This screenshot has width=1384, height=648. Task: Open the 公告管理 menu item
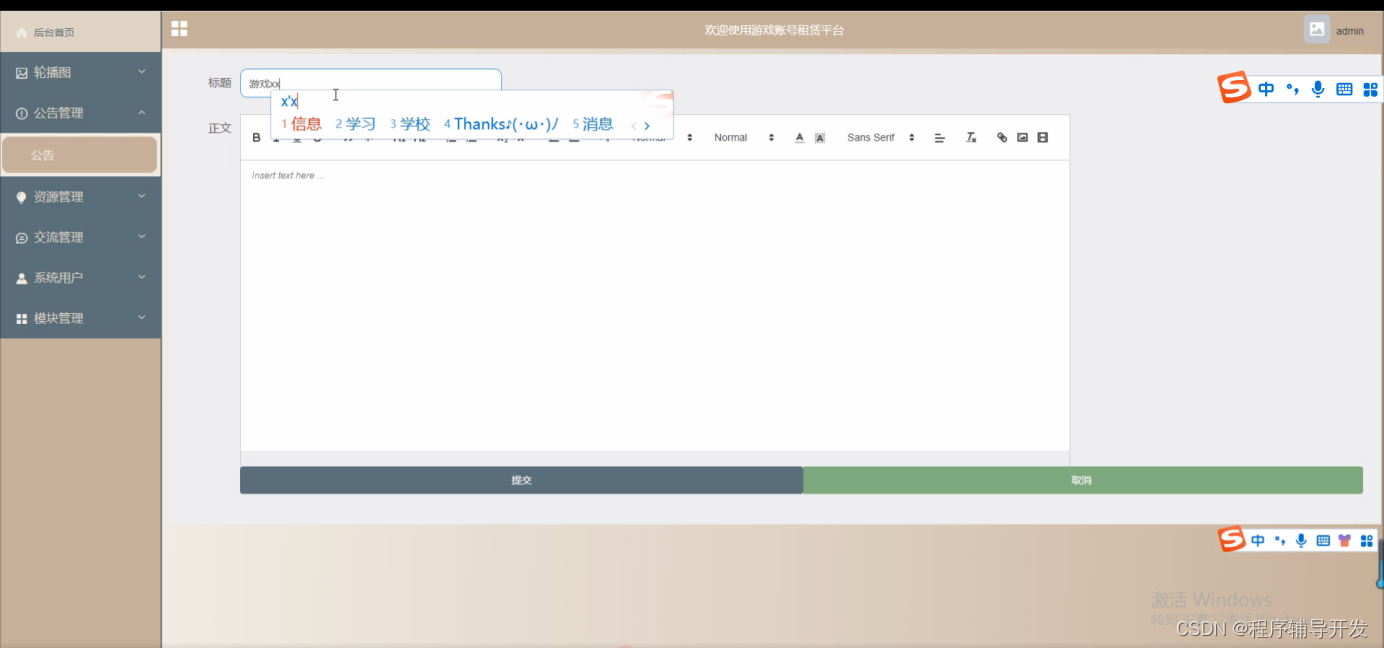[x=80, y=113]
